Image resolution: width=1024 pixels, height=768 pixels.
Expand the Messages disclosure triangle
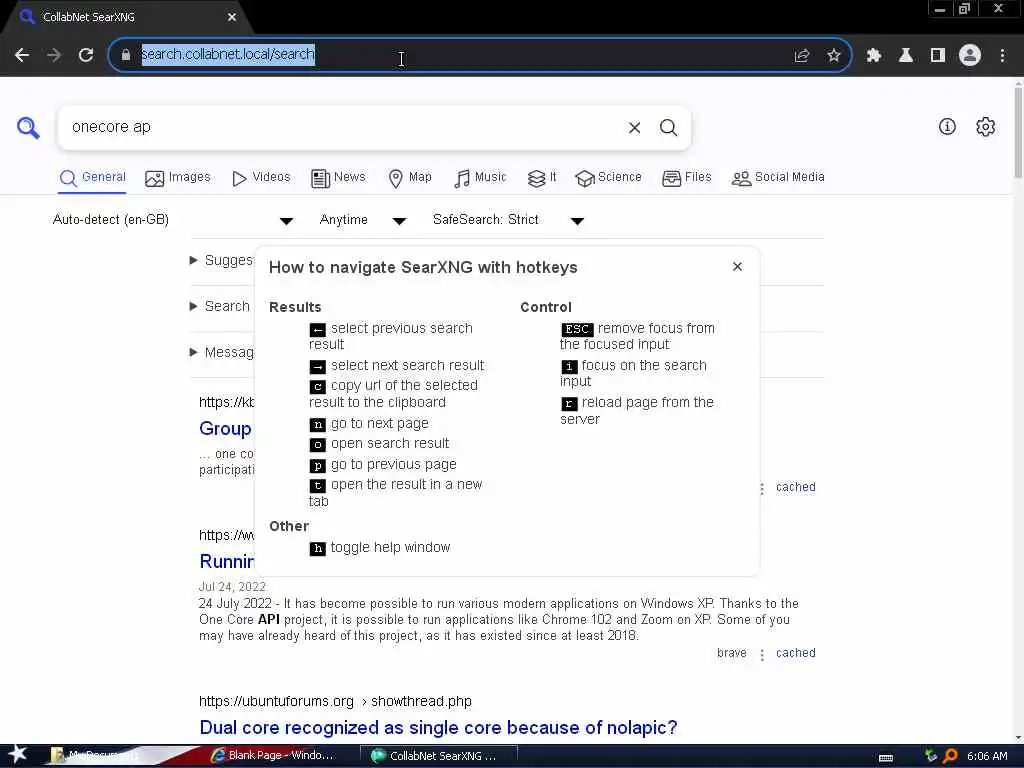(193, 352)
